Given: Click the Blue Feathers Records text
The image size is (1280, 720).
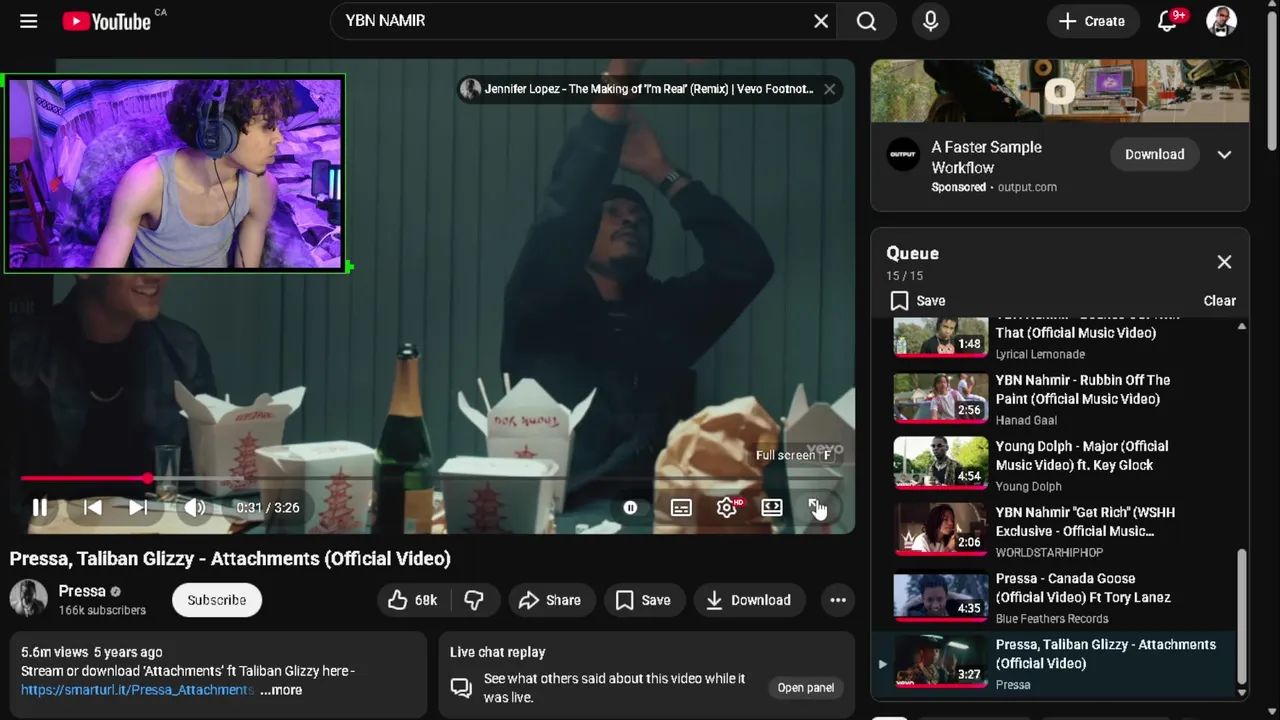Looking at the screenshot, I should point(1052,619).
